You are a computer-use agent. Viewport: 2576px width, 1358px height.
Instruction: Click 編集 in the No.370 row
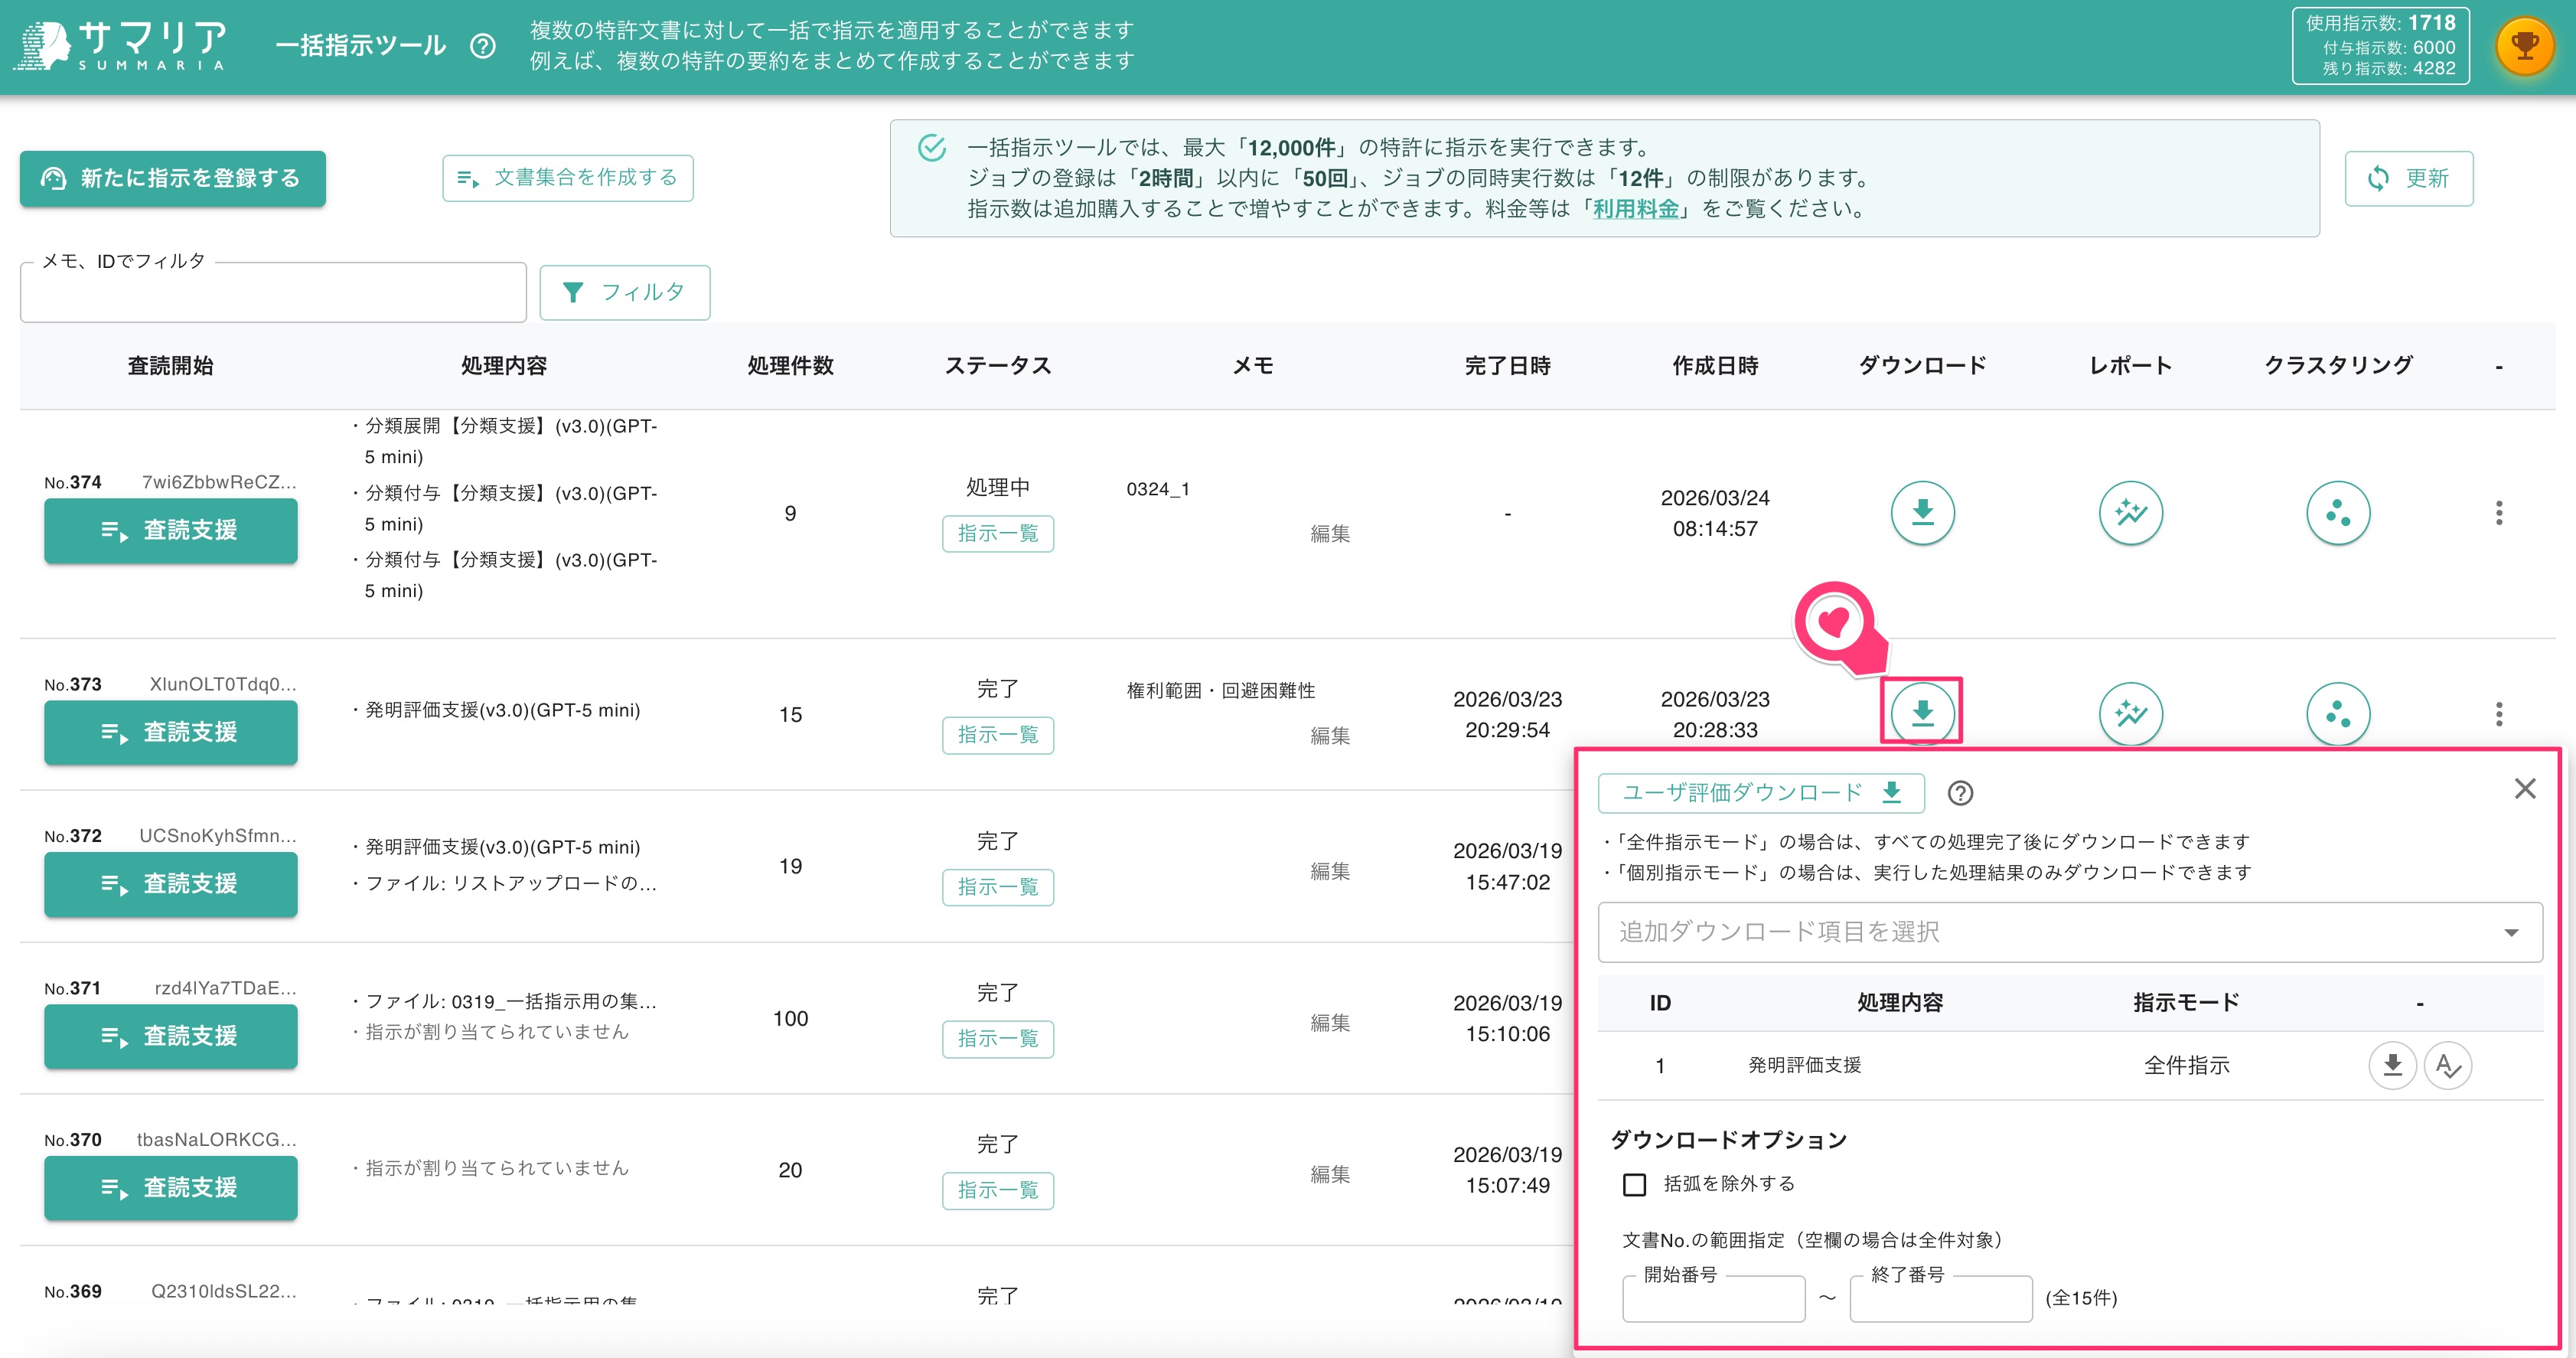[1330, 1174]
